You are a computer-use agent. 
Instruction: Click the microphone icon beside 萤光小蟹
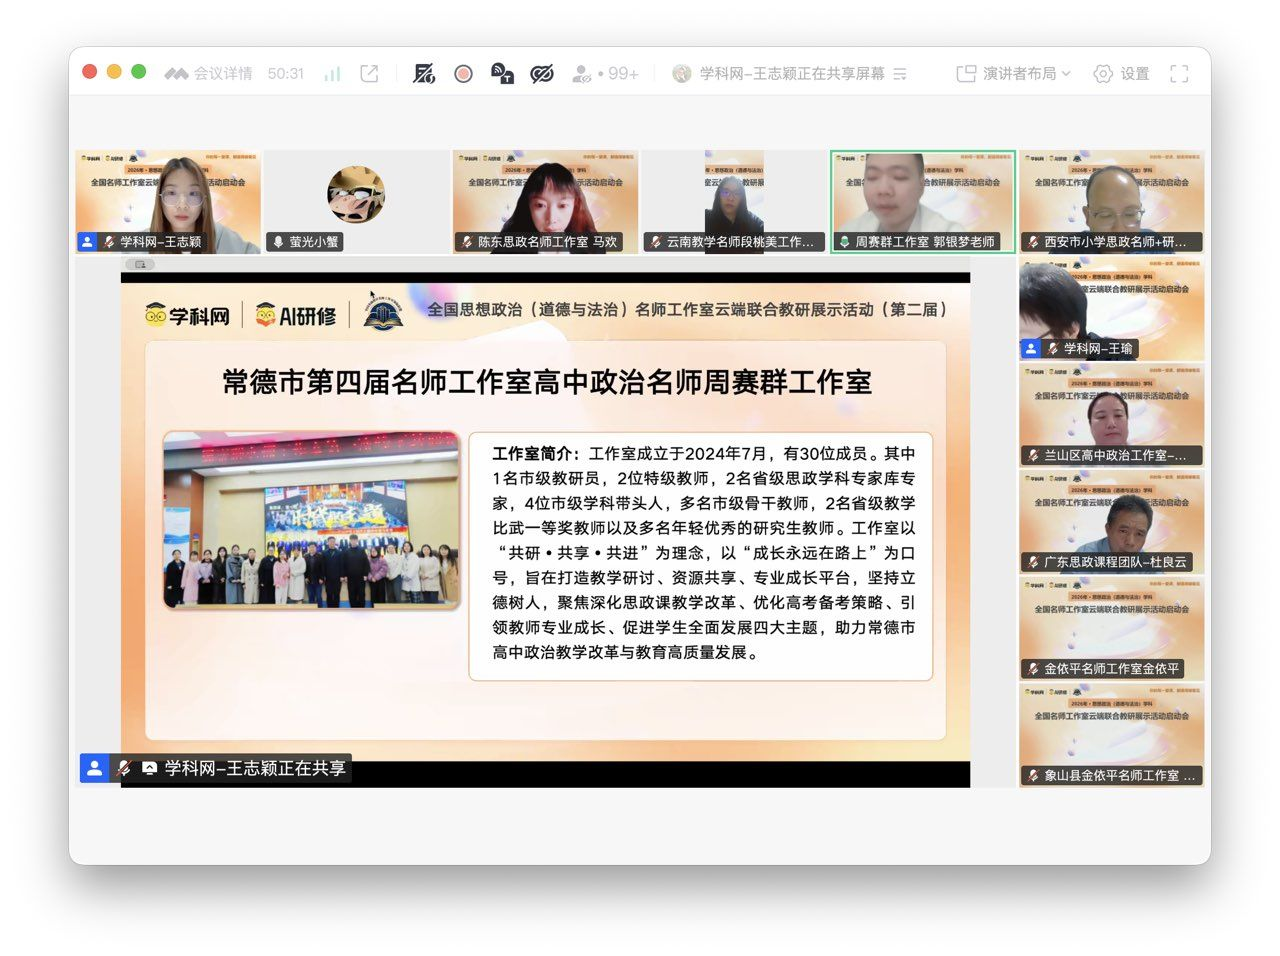pyautogui.click(x=278, y=242)
